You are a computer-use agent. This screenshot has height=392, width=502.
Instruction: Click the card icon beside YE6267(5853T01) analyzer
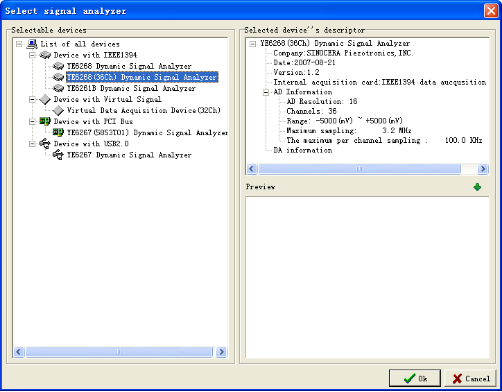(x=58, y=133)
